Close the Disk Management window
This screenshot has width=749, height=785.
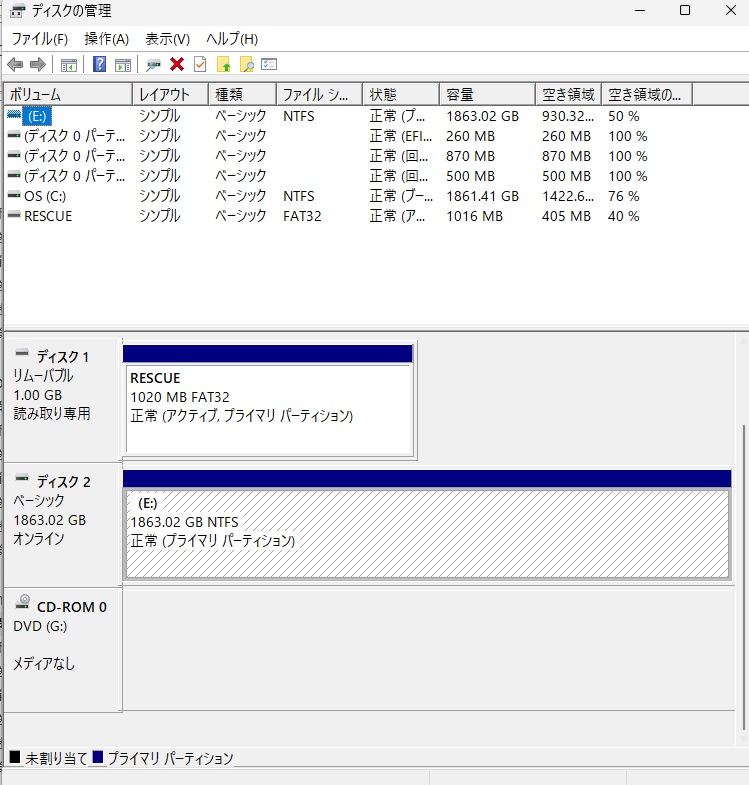click(730, 11)
